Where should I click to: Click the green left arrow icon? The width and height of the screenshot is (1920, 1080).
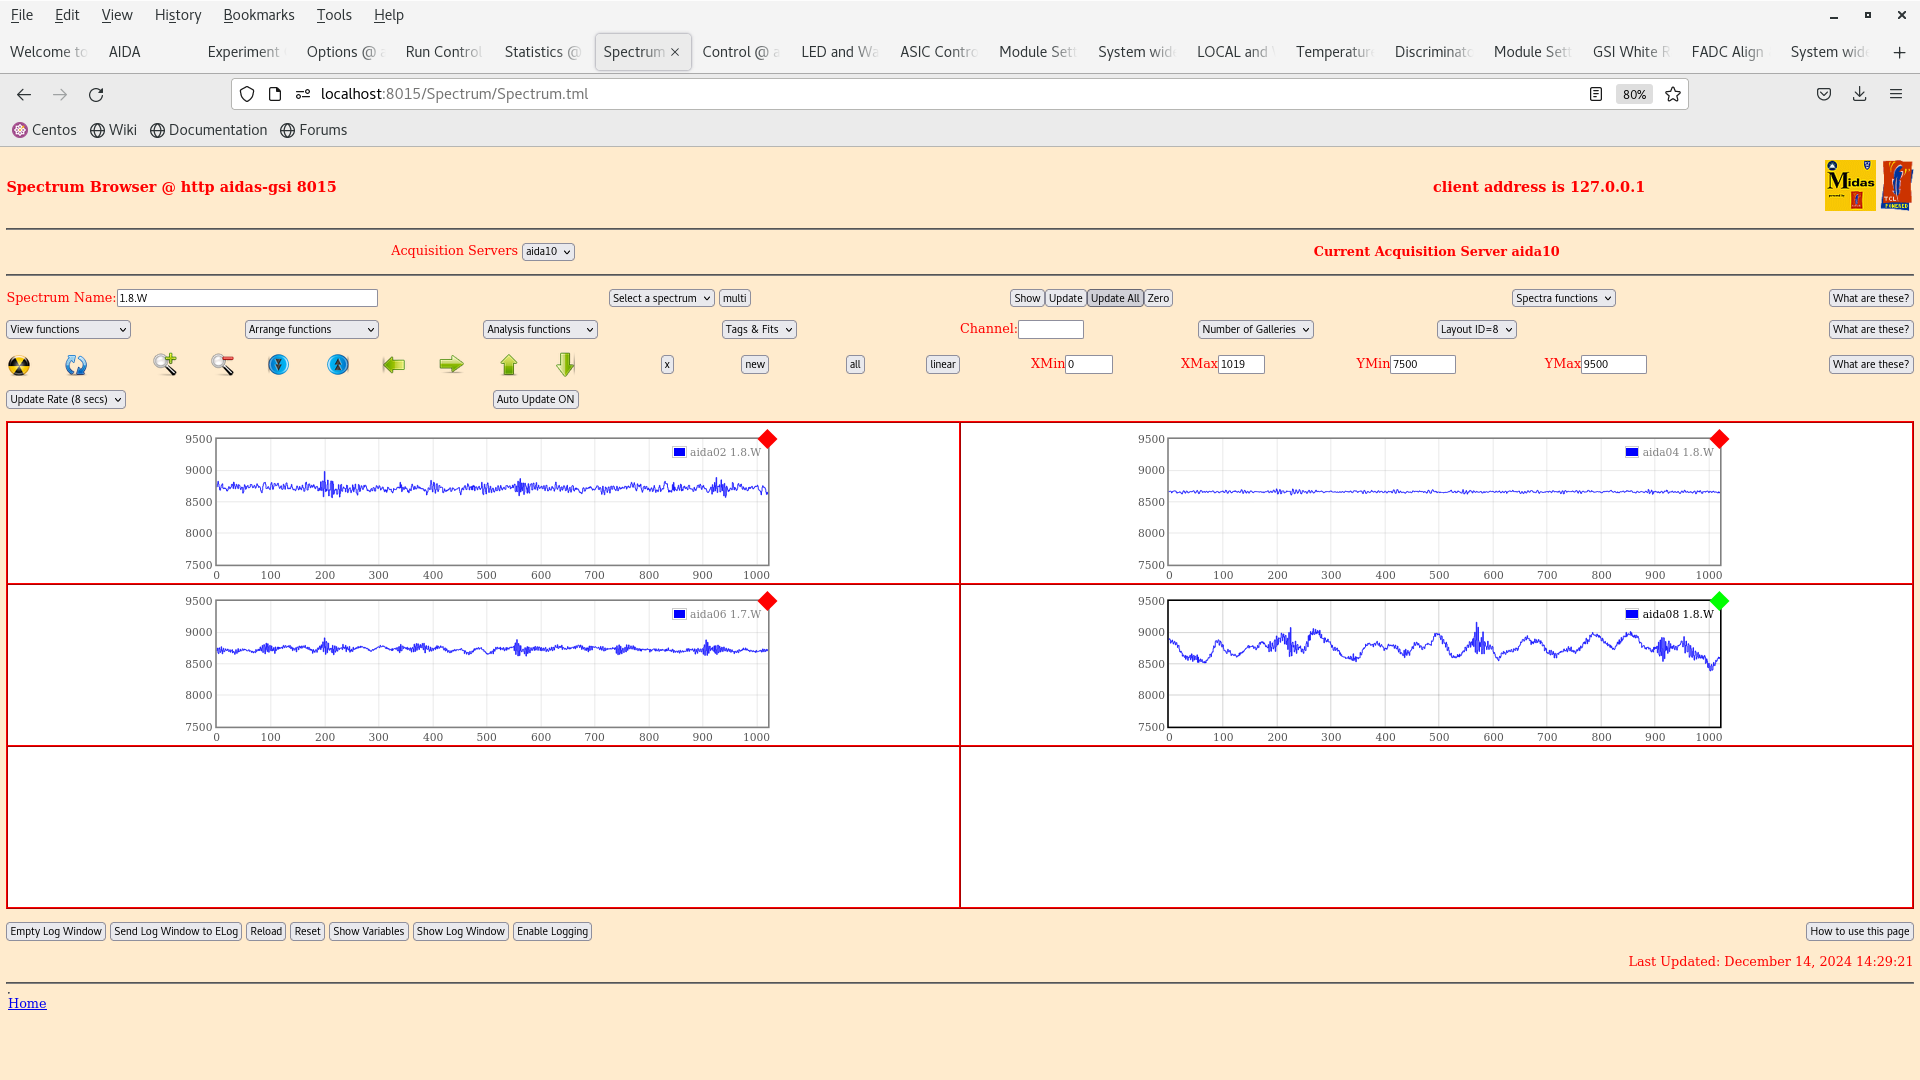(x=394, y=365)
